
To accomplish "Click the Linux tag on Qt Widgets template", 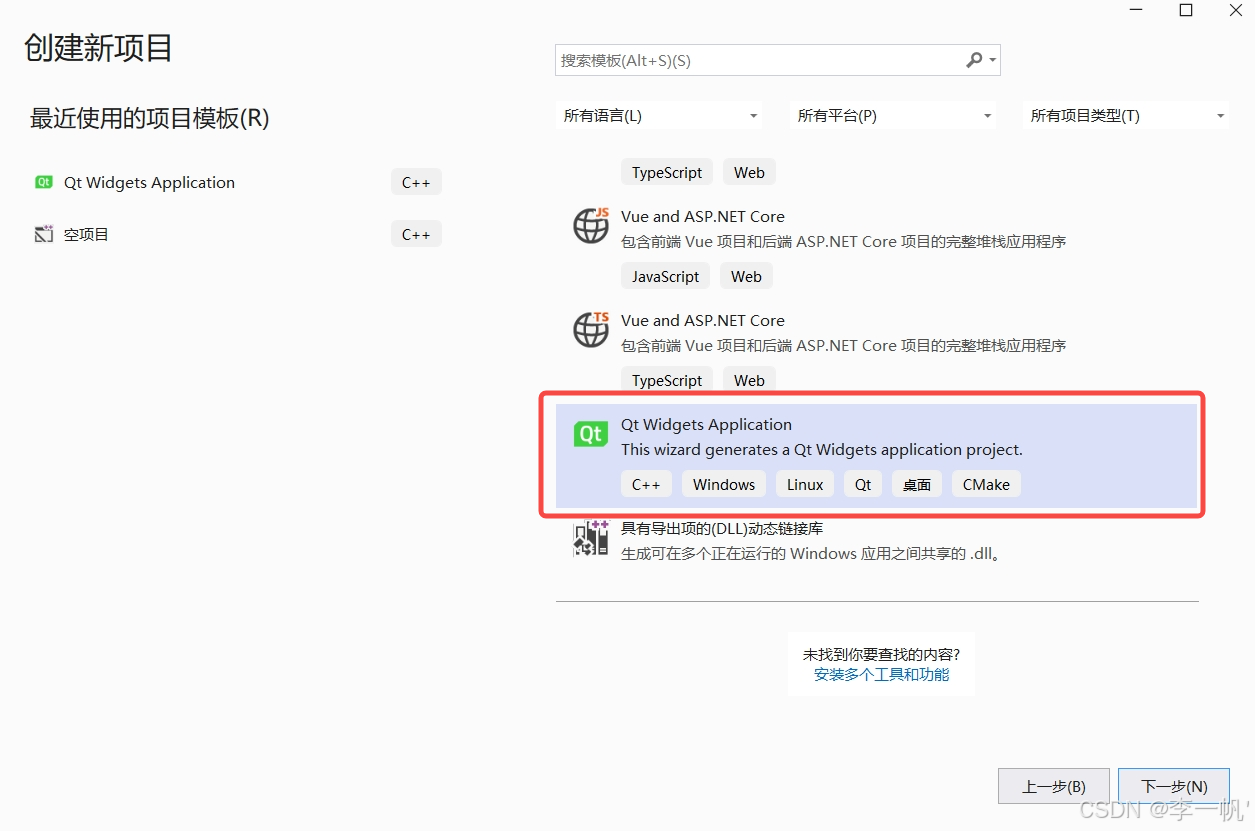I will pos(805,484).
